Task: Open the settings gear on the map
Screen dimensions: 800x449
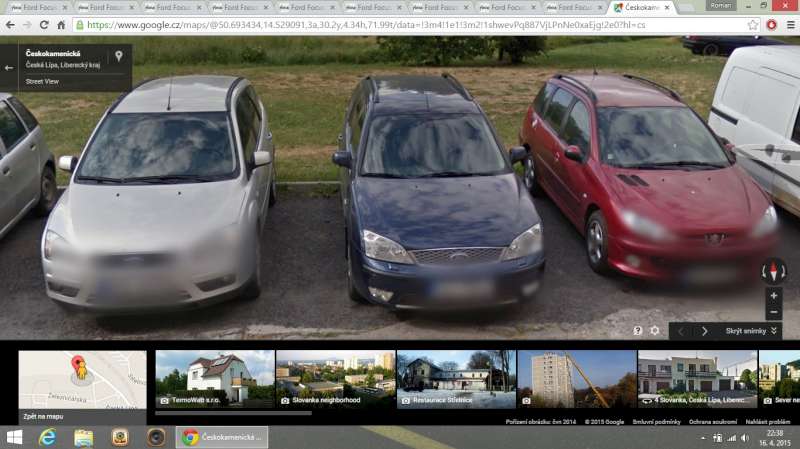Action: click(x=655, y=331)
